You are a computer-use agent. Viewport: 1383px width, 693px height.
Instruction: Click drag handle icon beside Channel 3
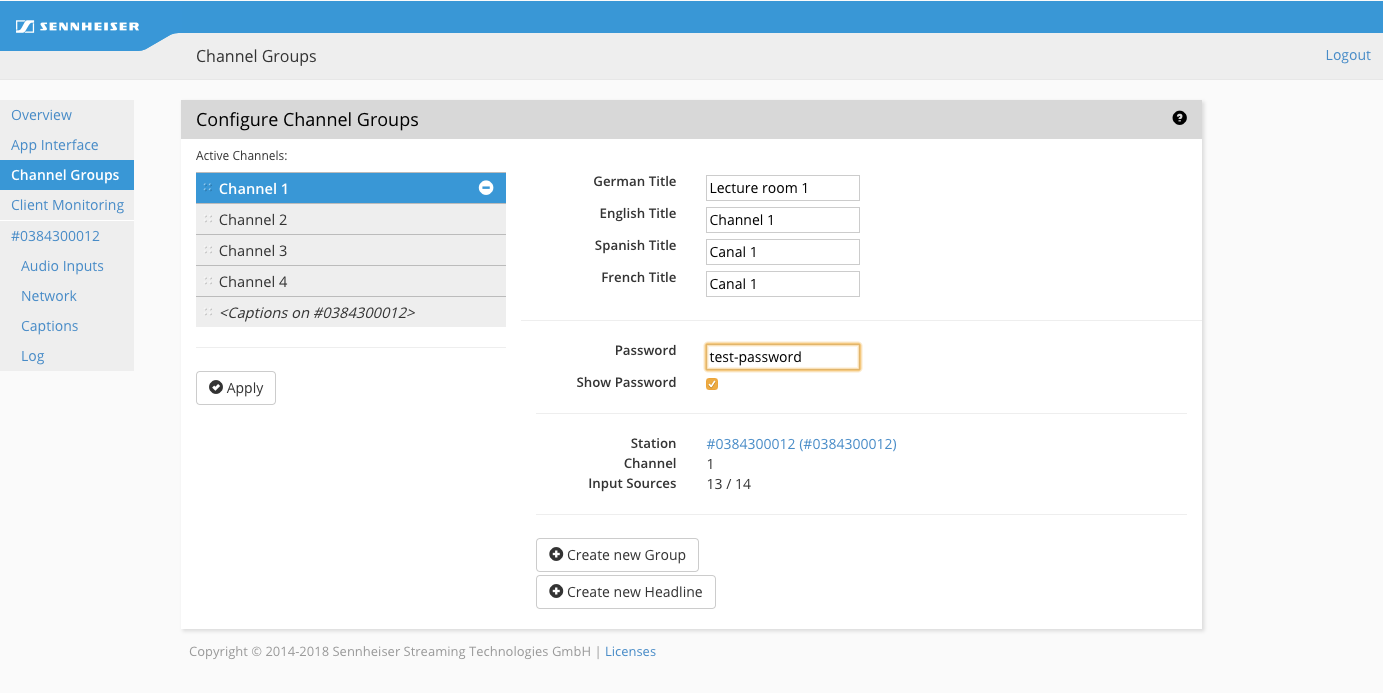(208, 251)
